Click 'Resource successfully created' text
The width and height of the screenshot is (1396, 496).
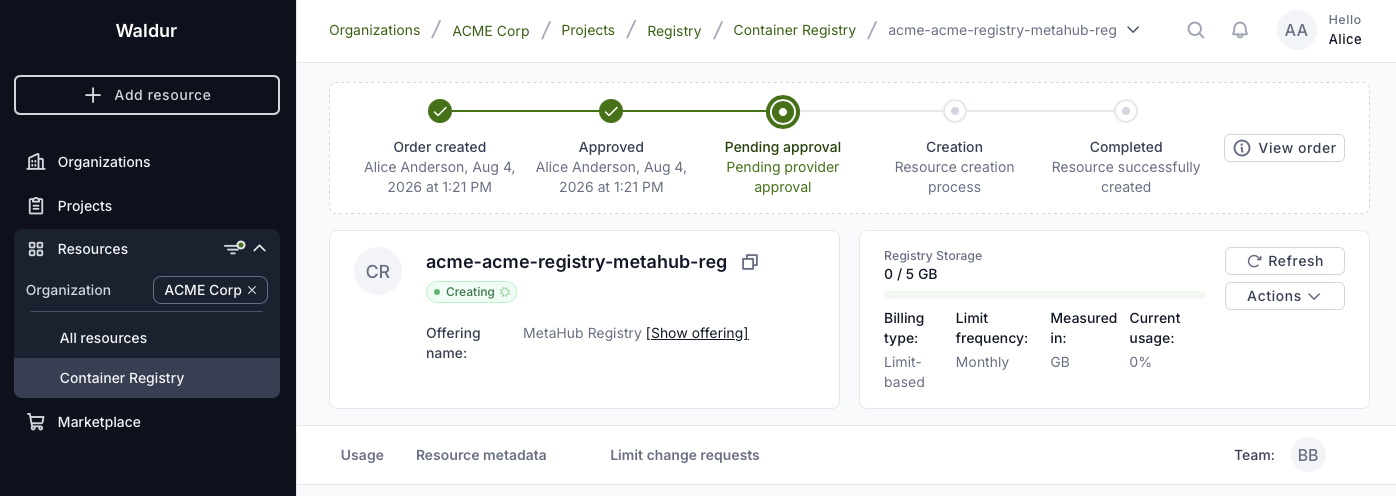point(1126,177)
